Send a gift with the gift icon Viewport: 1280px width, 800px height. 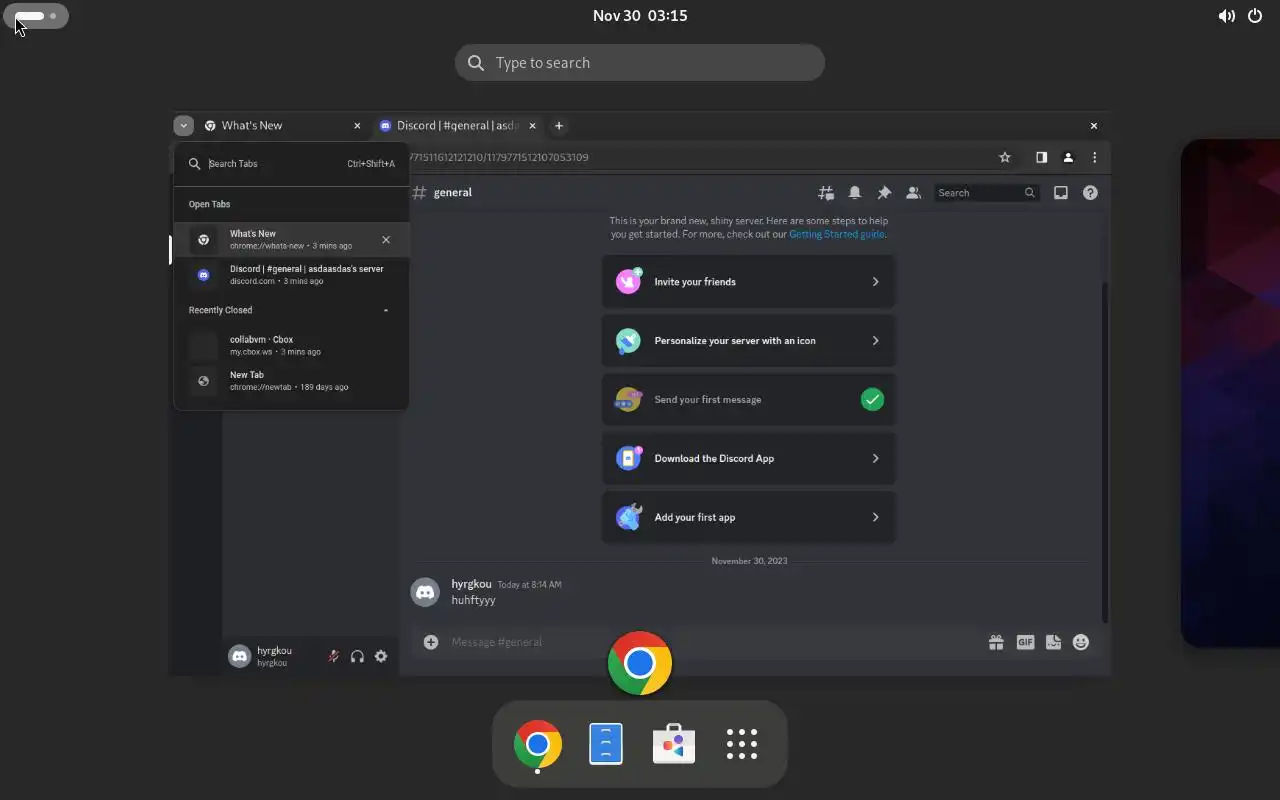click(x=996, y=643)
